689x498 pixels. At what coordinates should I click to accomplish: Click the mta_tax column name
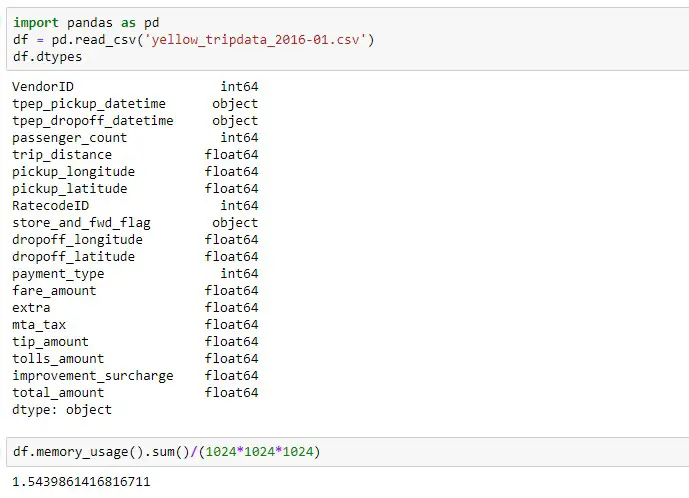39,325
